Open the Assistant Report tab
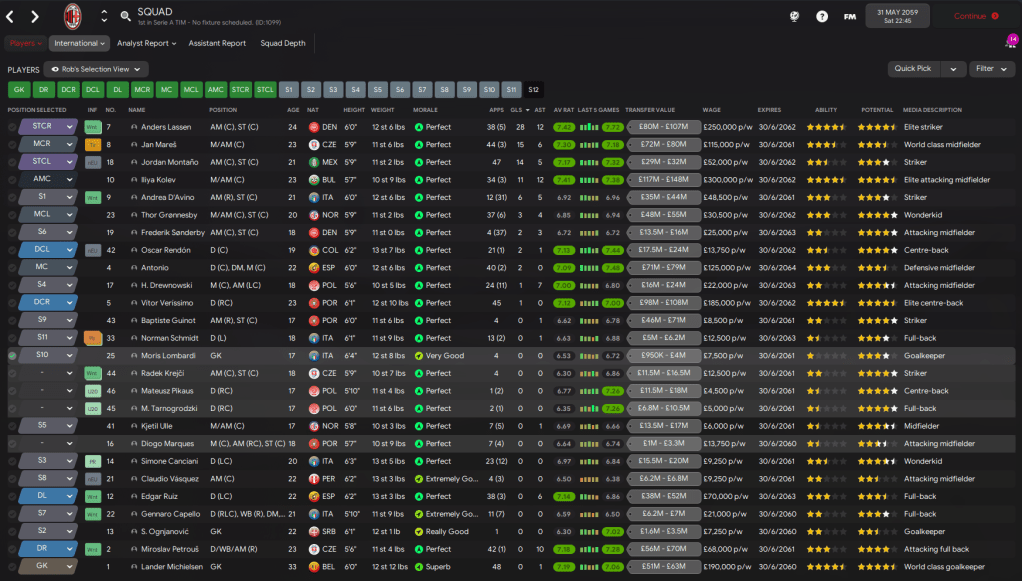This screenshot has width=1022, height=581. 217,43
